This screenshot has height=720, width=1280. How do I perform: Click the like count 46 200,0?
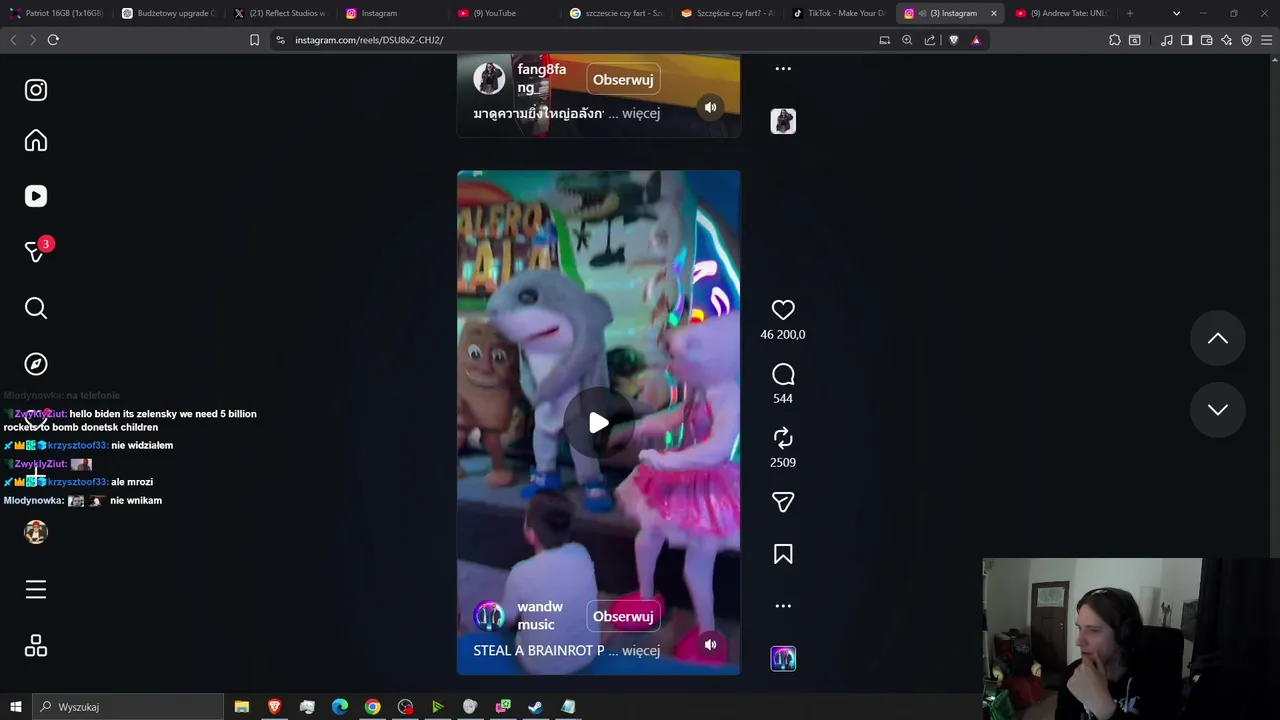click(783, 334)
